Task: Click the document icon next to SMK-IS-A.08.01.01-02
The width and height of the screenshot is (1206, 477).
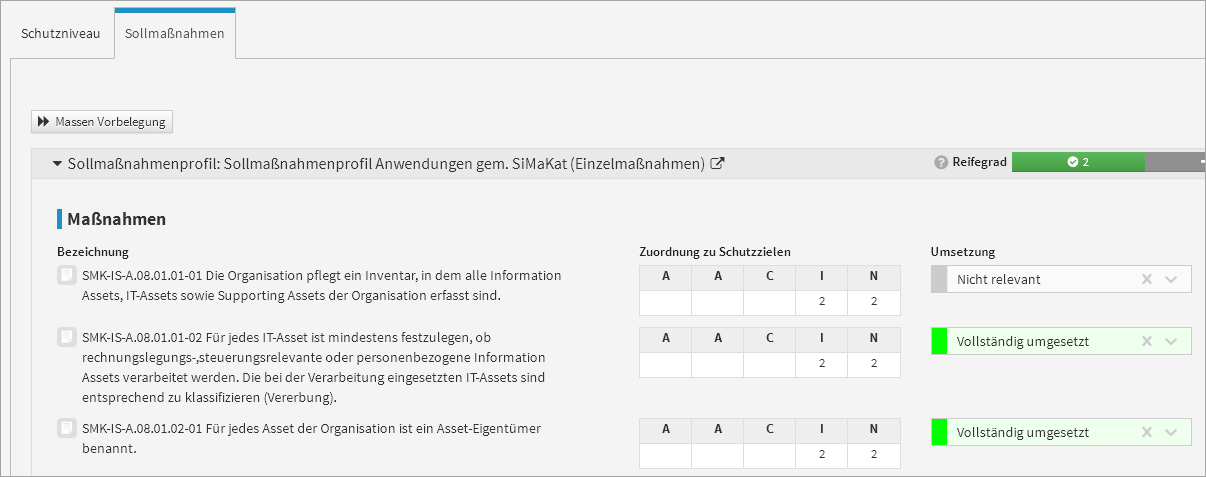Action: tap(66, 337)
